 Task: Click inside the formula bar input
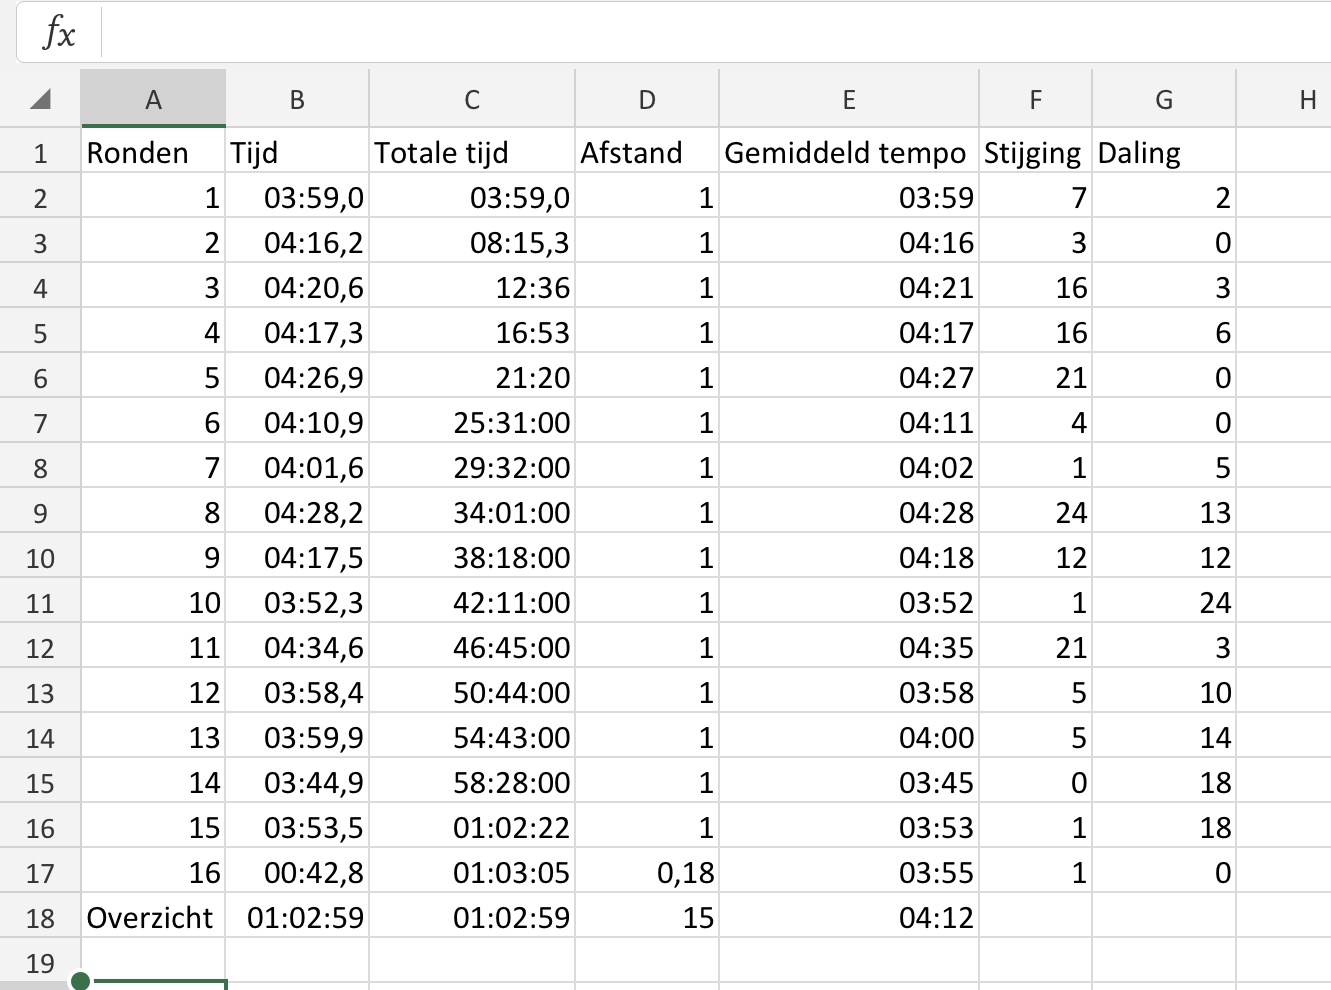coord(700,34)
